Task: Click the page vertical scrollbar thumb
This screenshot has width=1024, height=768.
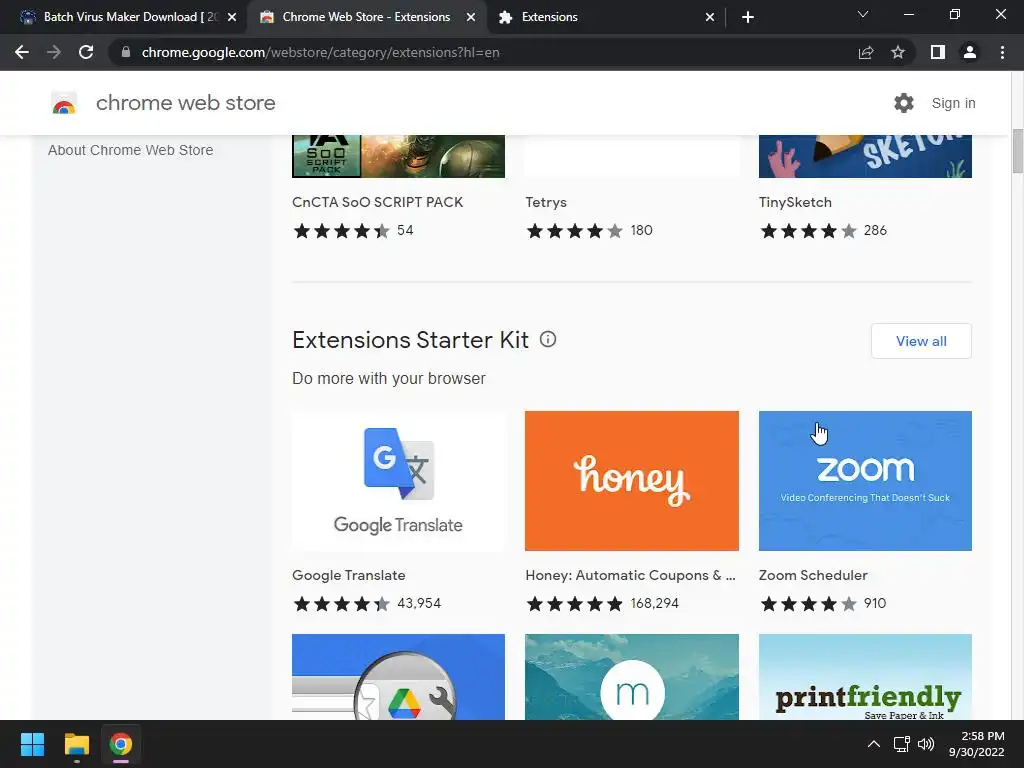Action: click(x=1017, y=152)
